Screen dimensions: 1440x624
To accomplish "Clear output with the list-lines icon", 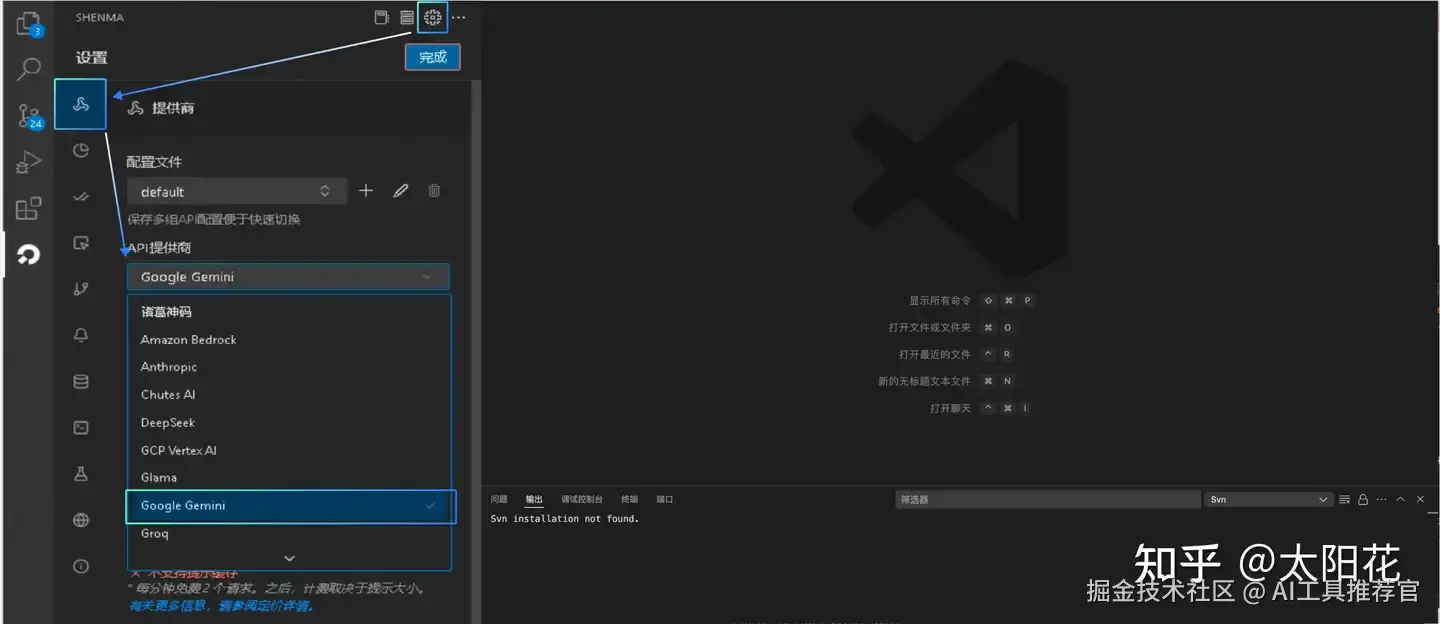I will tap(1345, 499).
